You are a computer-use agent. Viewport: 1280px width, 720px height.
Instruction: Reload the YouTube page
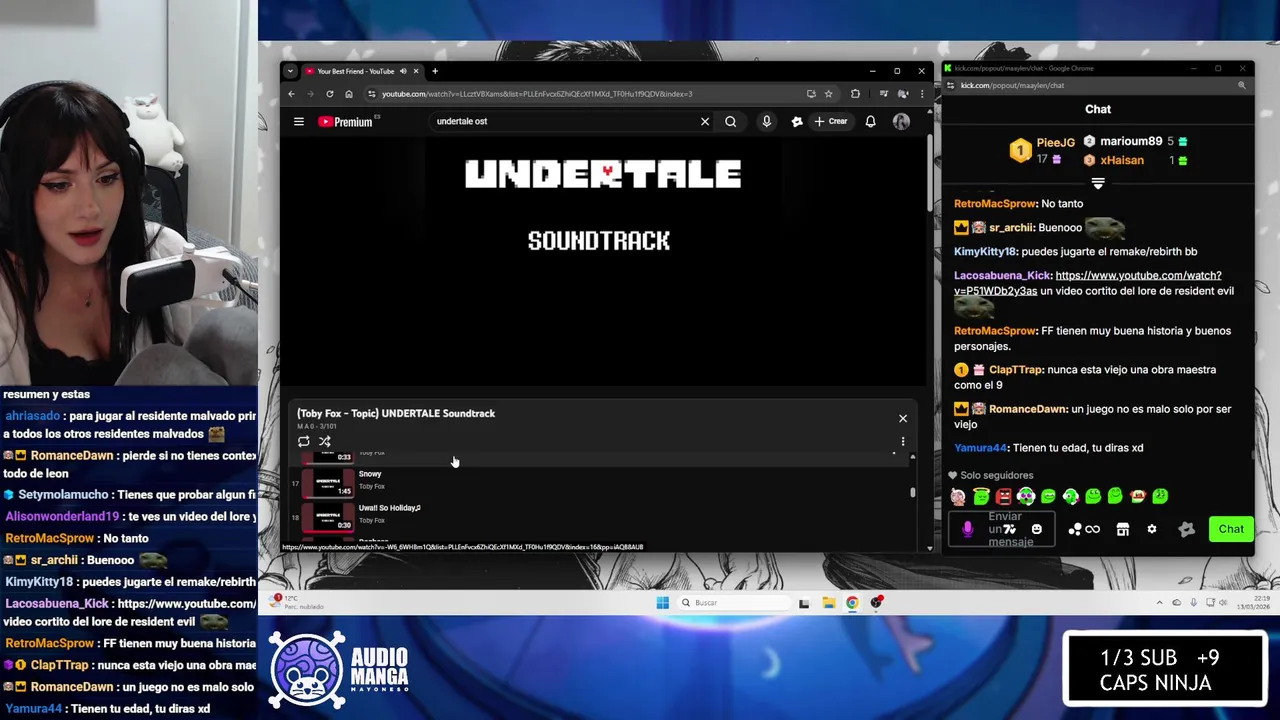329,94
